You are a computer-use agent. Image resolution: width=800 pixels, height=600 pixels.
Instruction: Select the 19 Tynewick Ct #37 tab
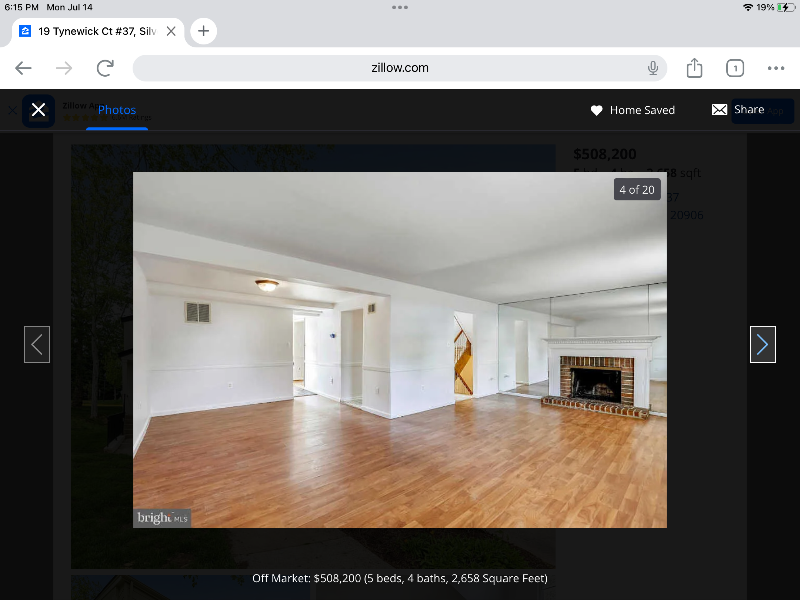pyautogui.click(x=95, y=31)
